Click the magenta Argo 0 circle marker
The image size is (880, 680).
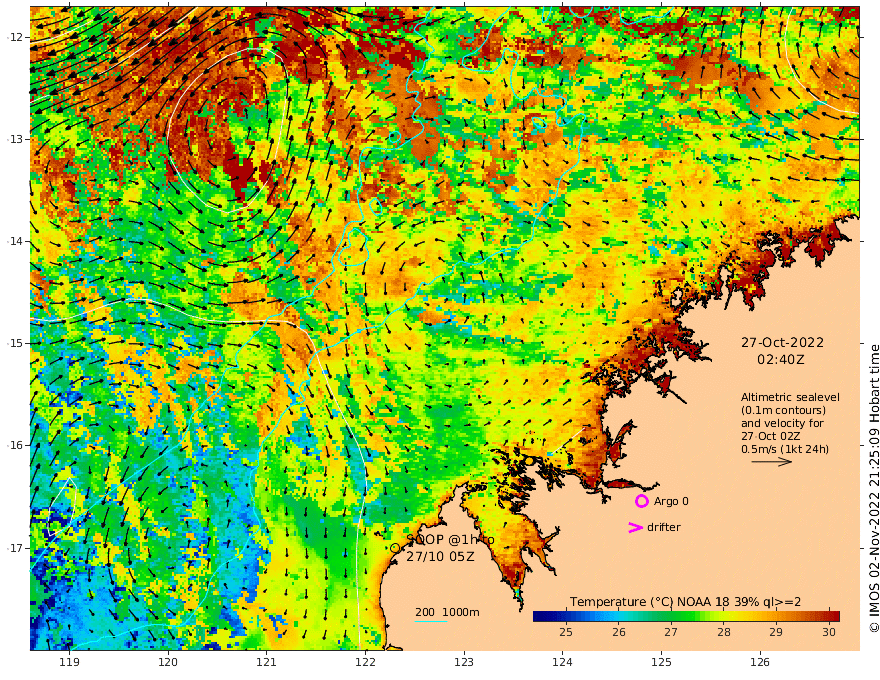coord(641,501)
